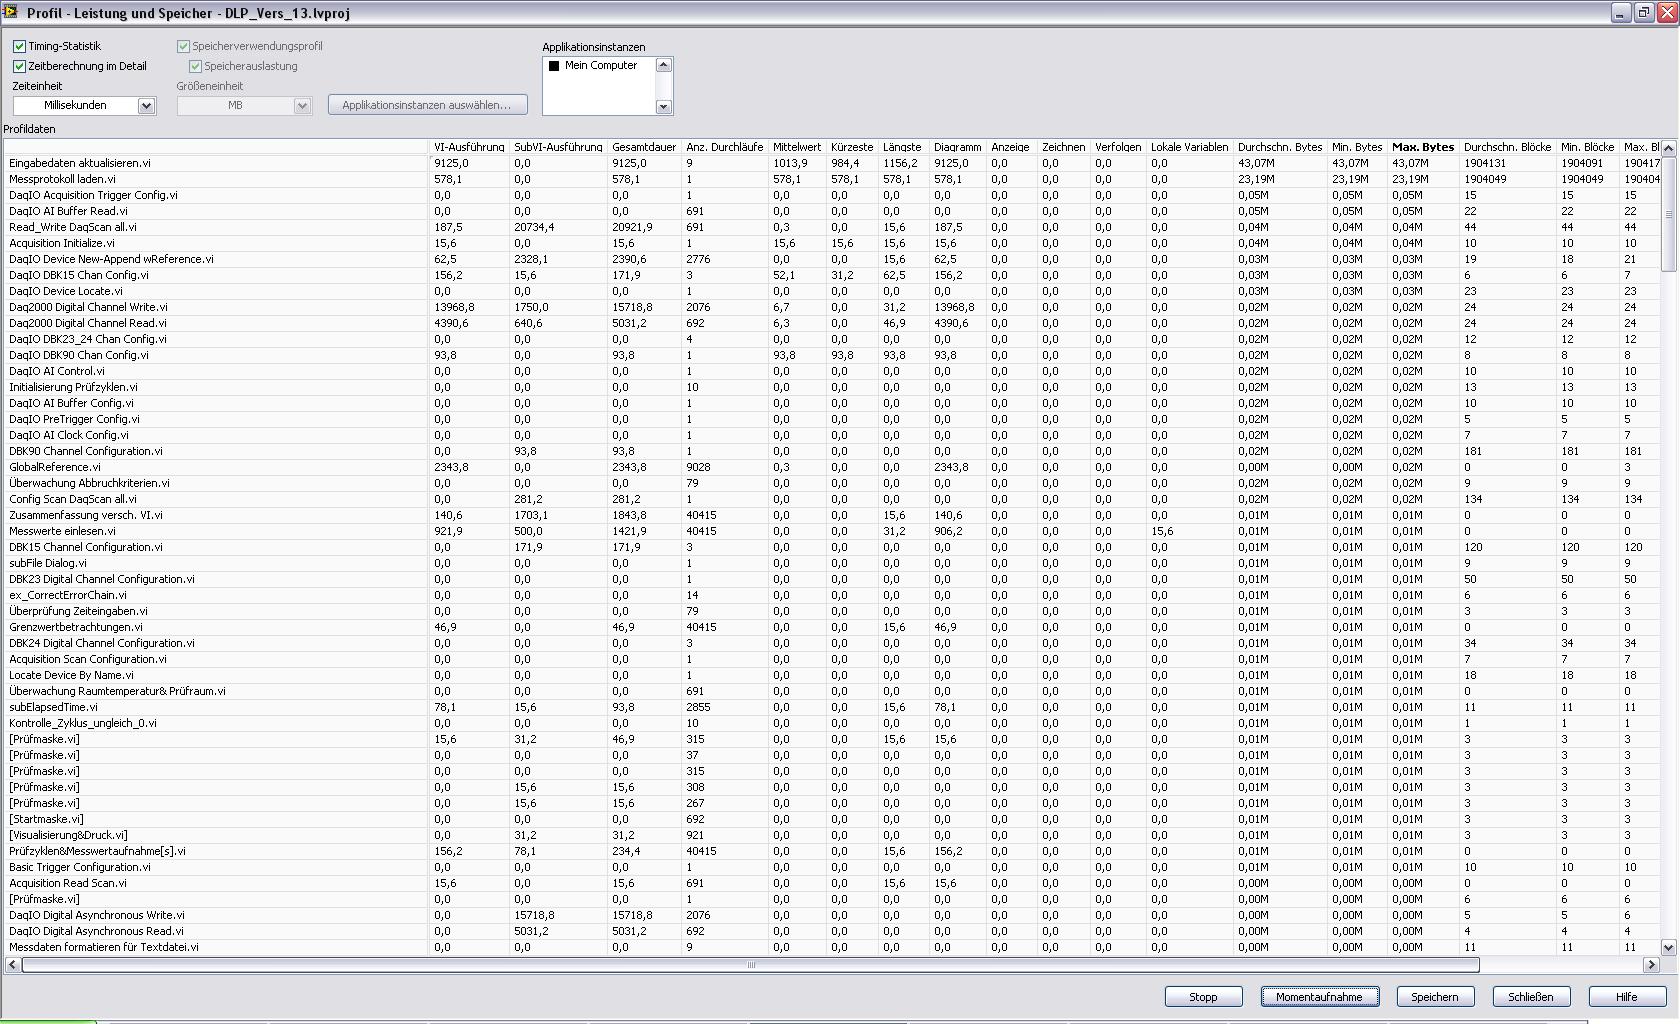Click the Stopp button

coord(1203,997)
